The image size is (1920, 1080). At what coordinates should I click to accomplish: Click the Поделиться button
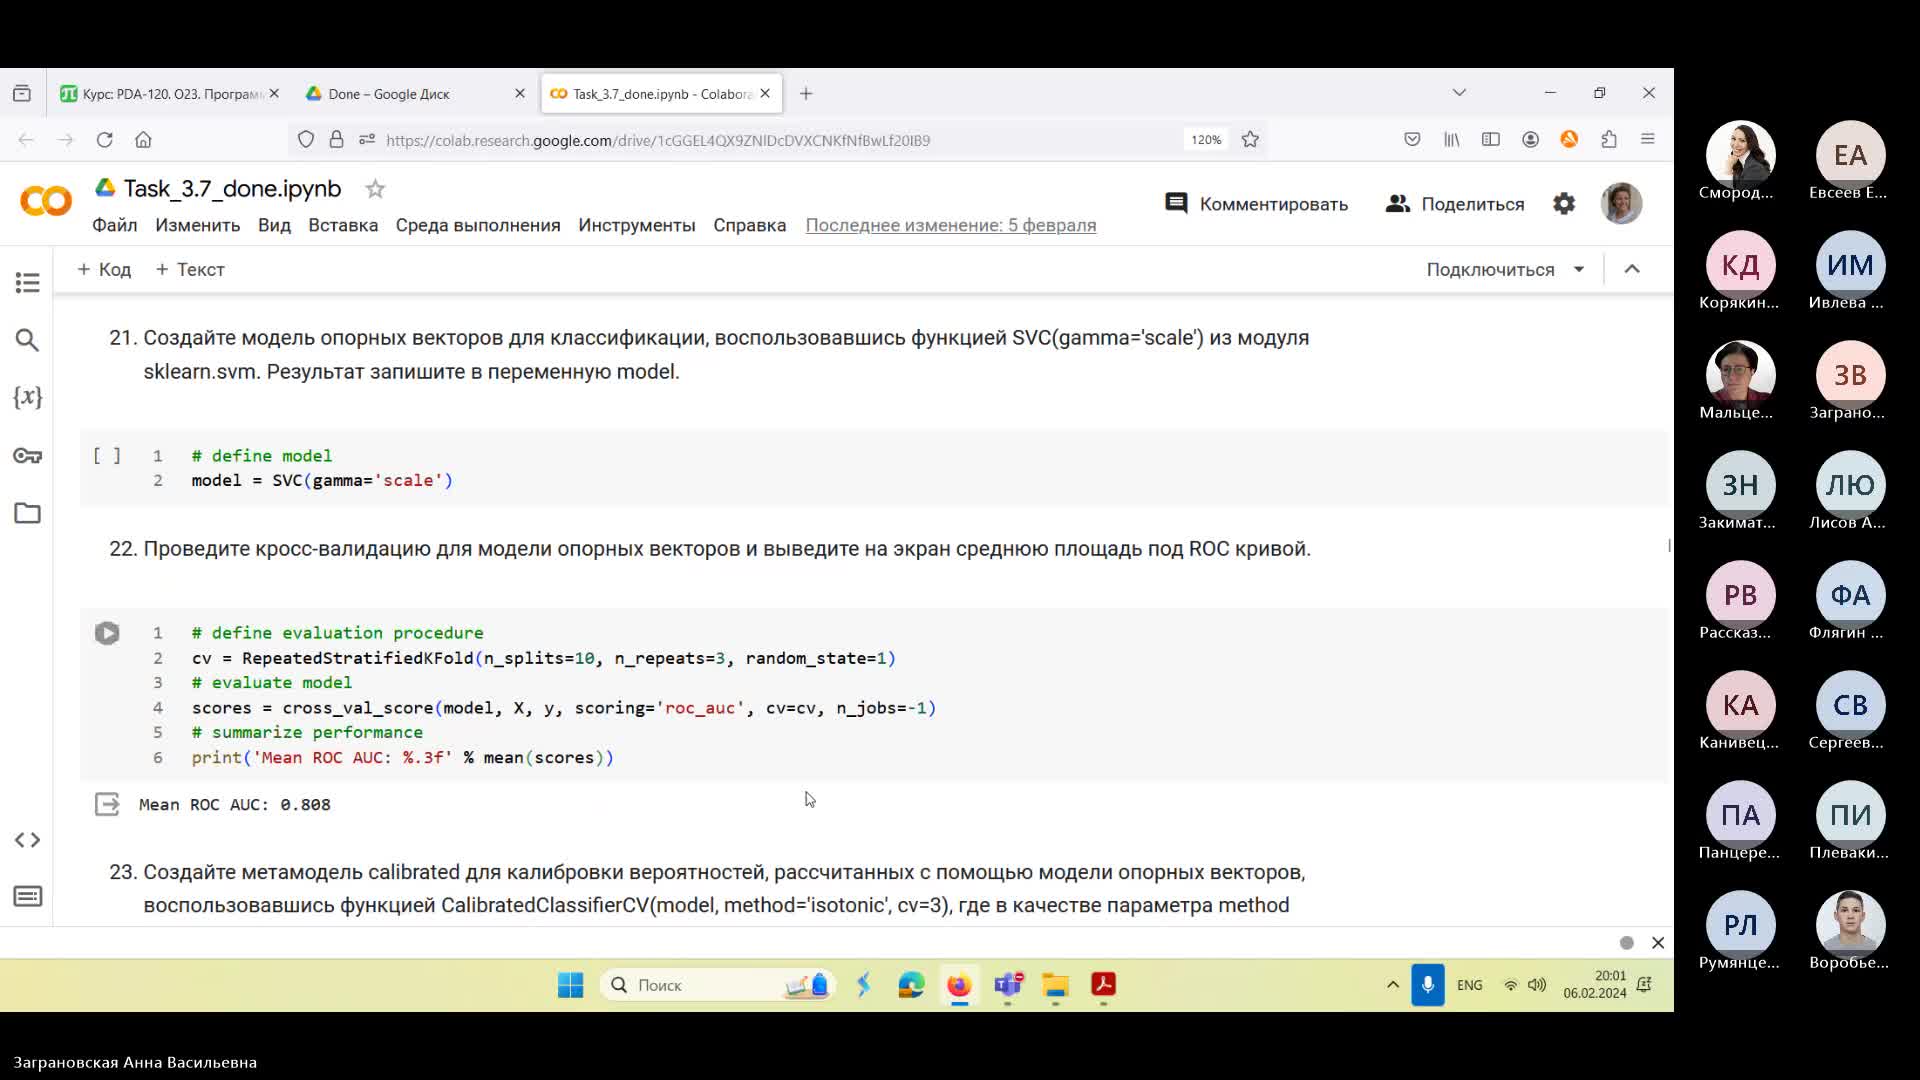tap(1455, 204)
